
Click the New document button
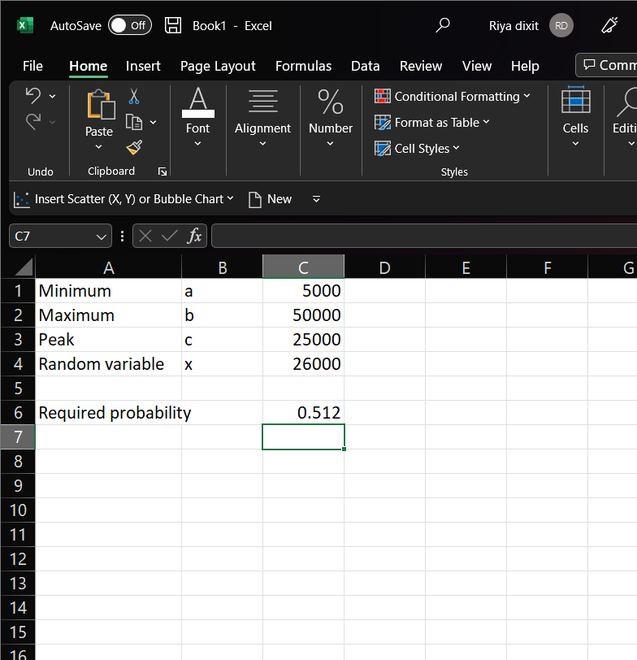[x=270, y=199]
